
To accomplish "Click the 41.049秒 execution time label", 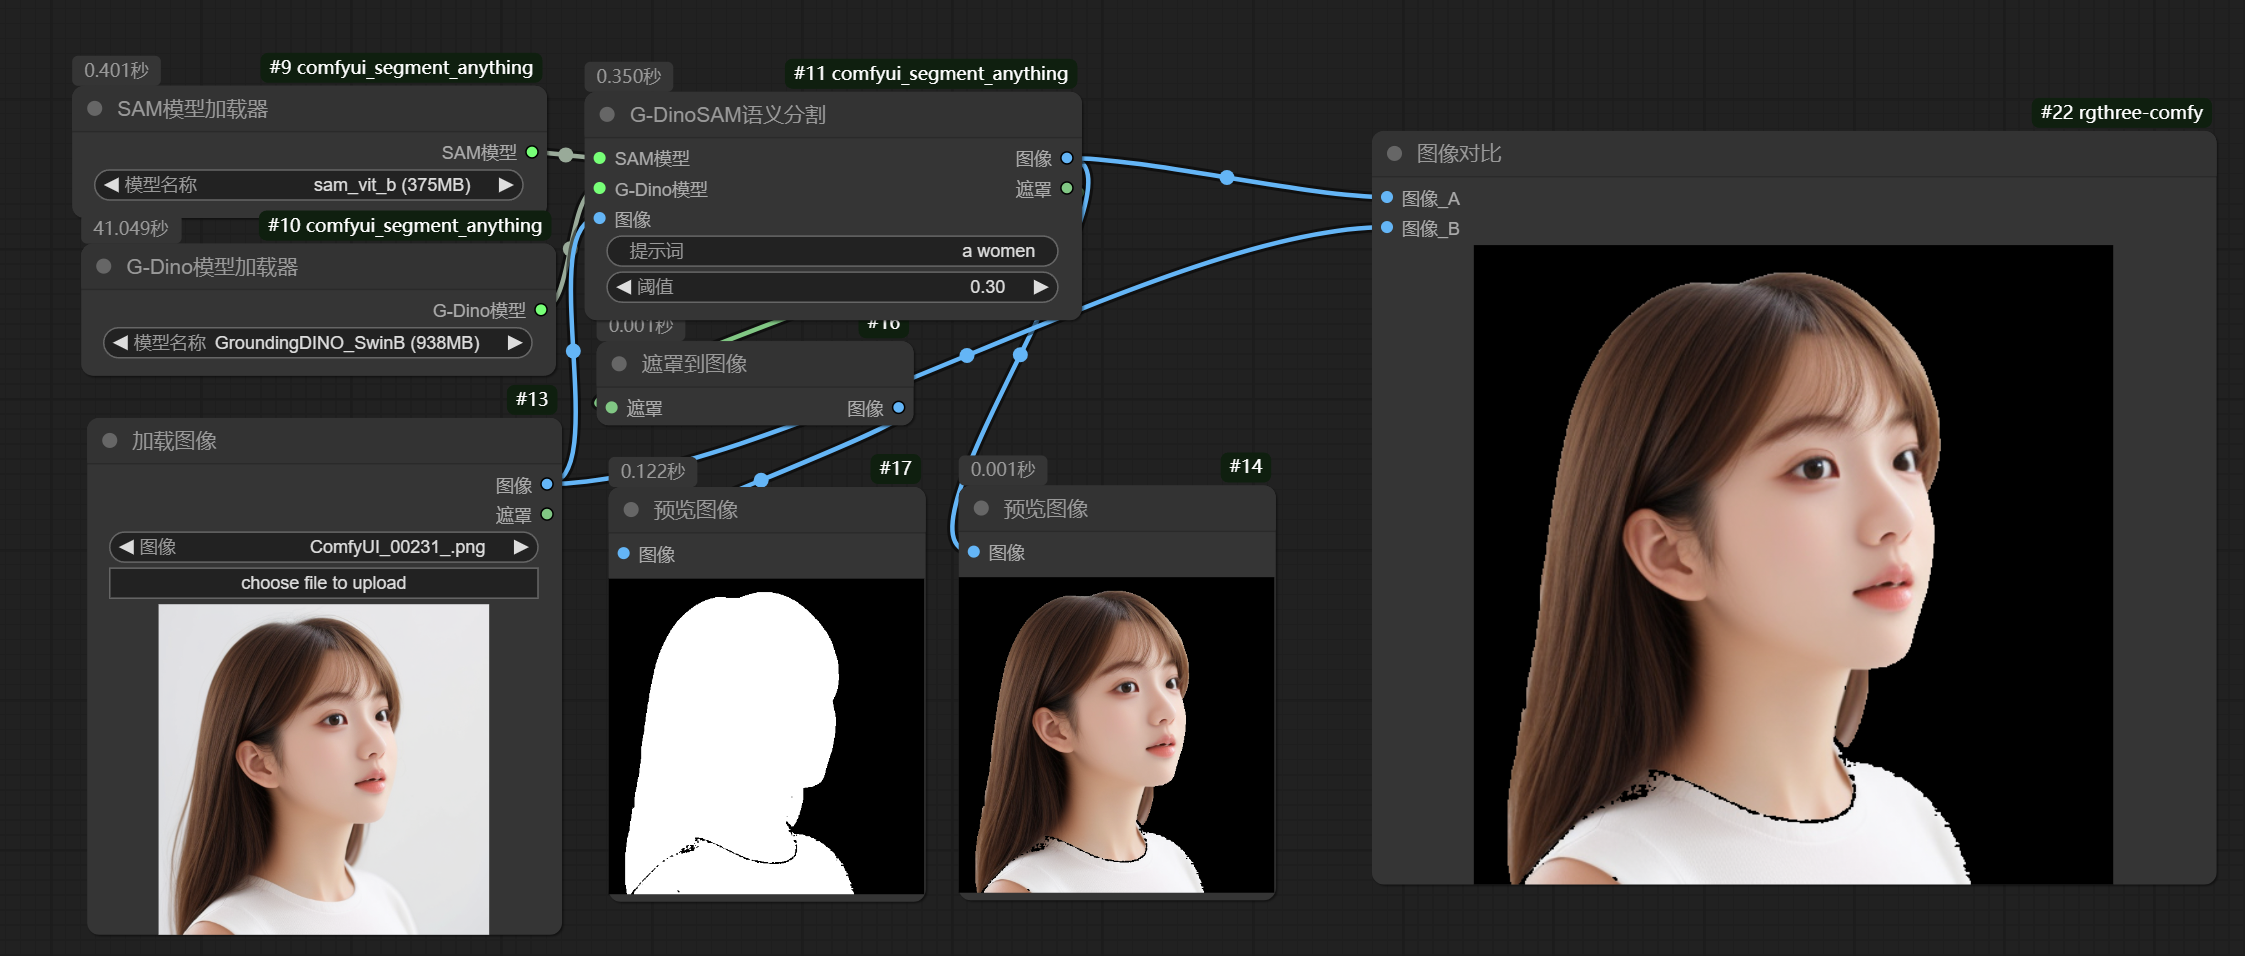I will pyautogui.click(x=131, y=229).
